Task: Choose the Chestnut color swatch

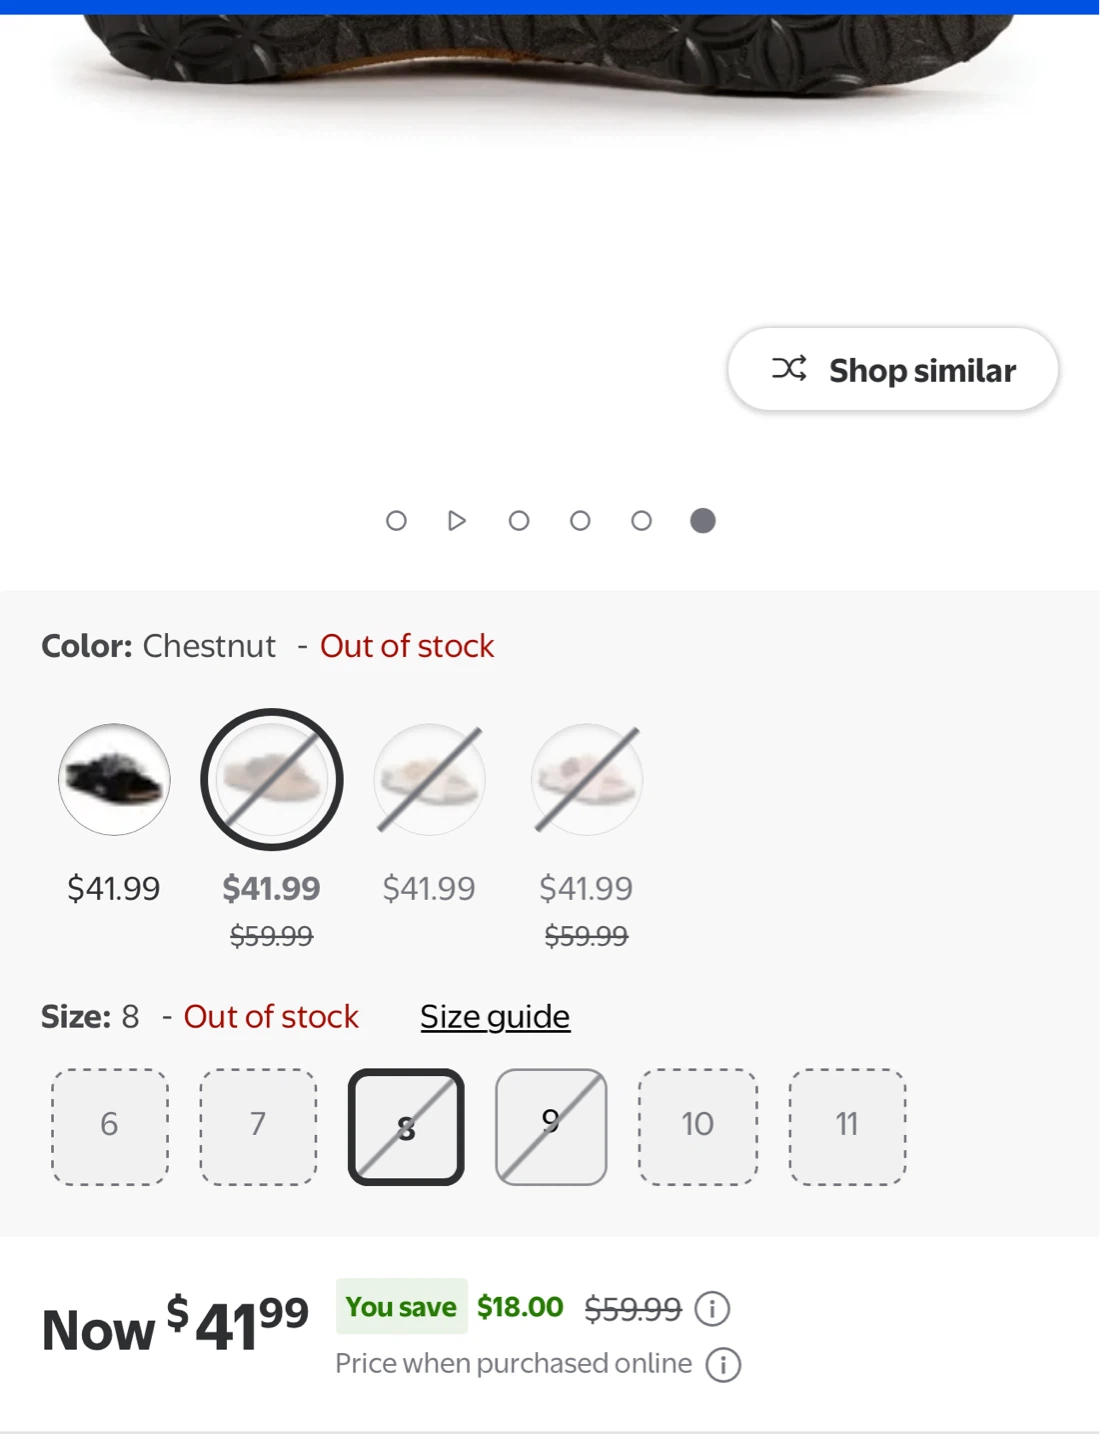Action: (272, 780)
